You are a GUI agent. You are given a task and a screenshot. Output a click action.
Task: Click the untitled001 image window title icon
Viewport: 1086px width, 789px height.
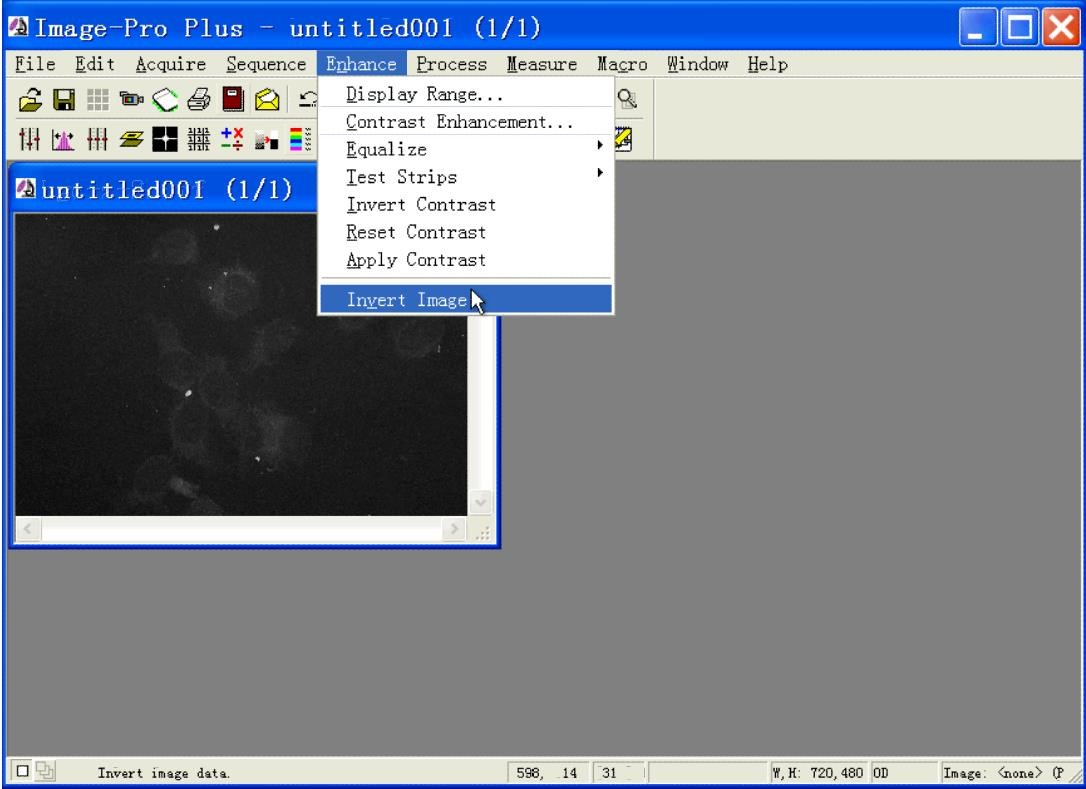coord(26,188)
